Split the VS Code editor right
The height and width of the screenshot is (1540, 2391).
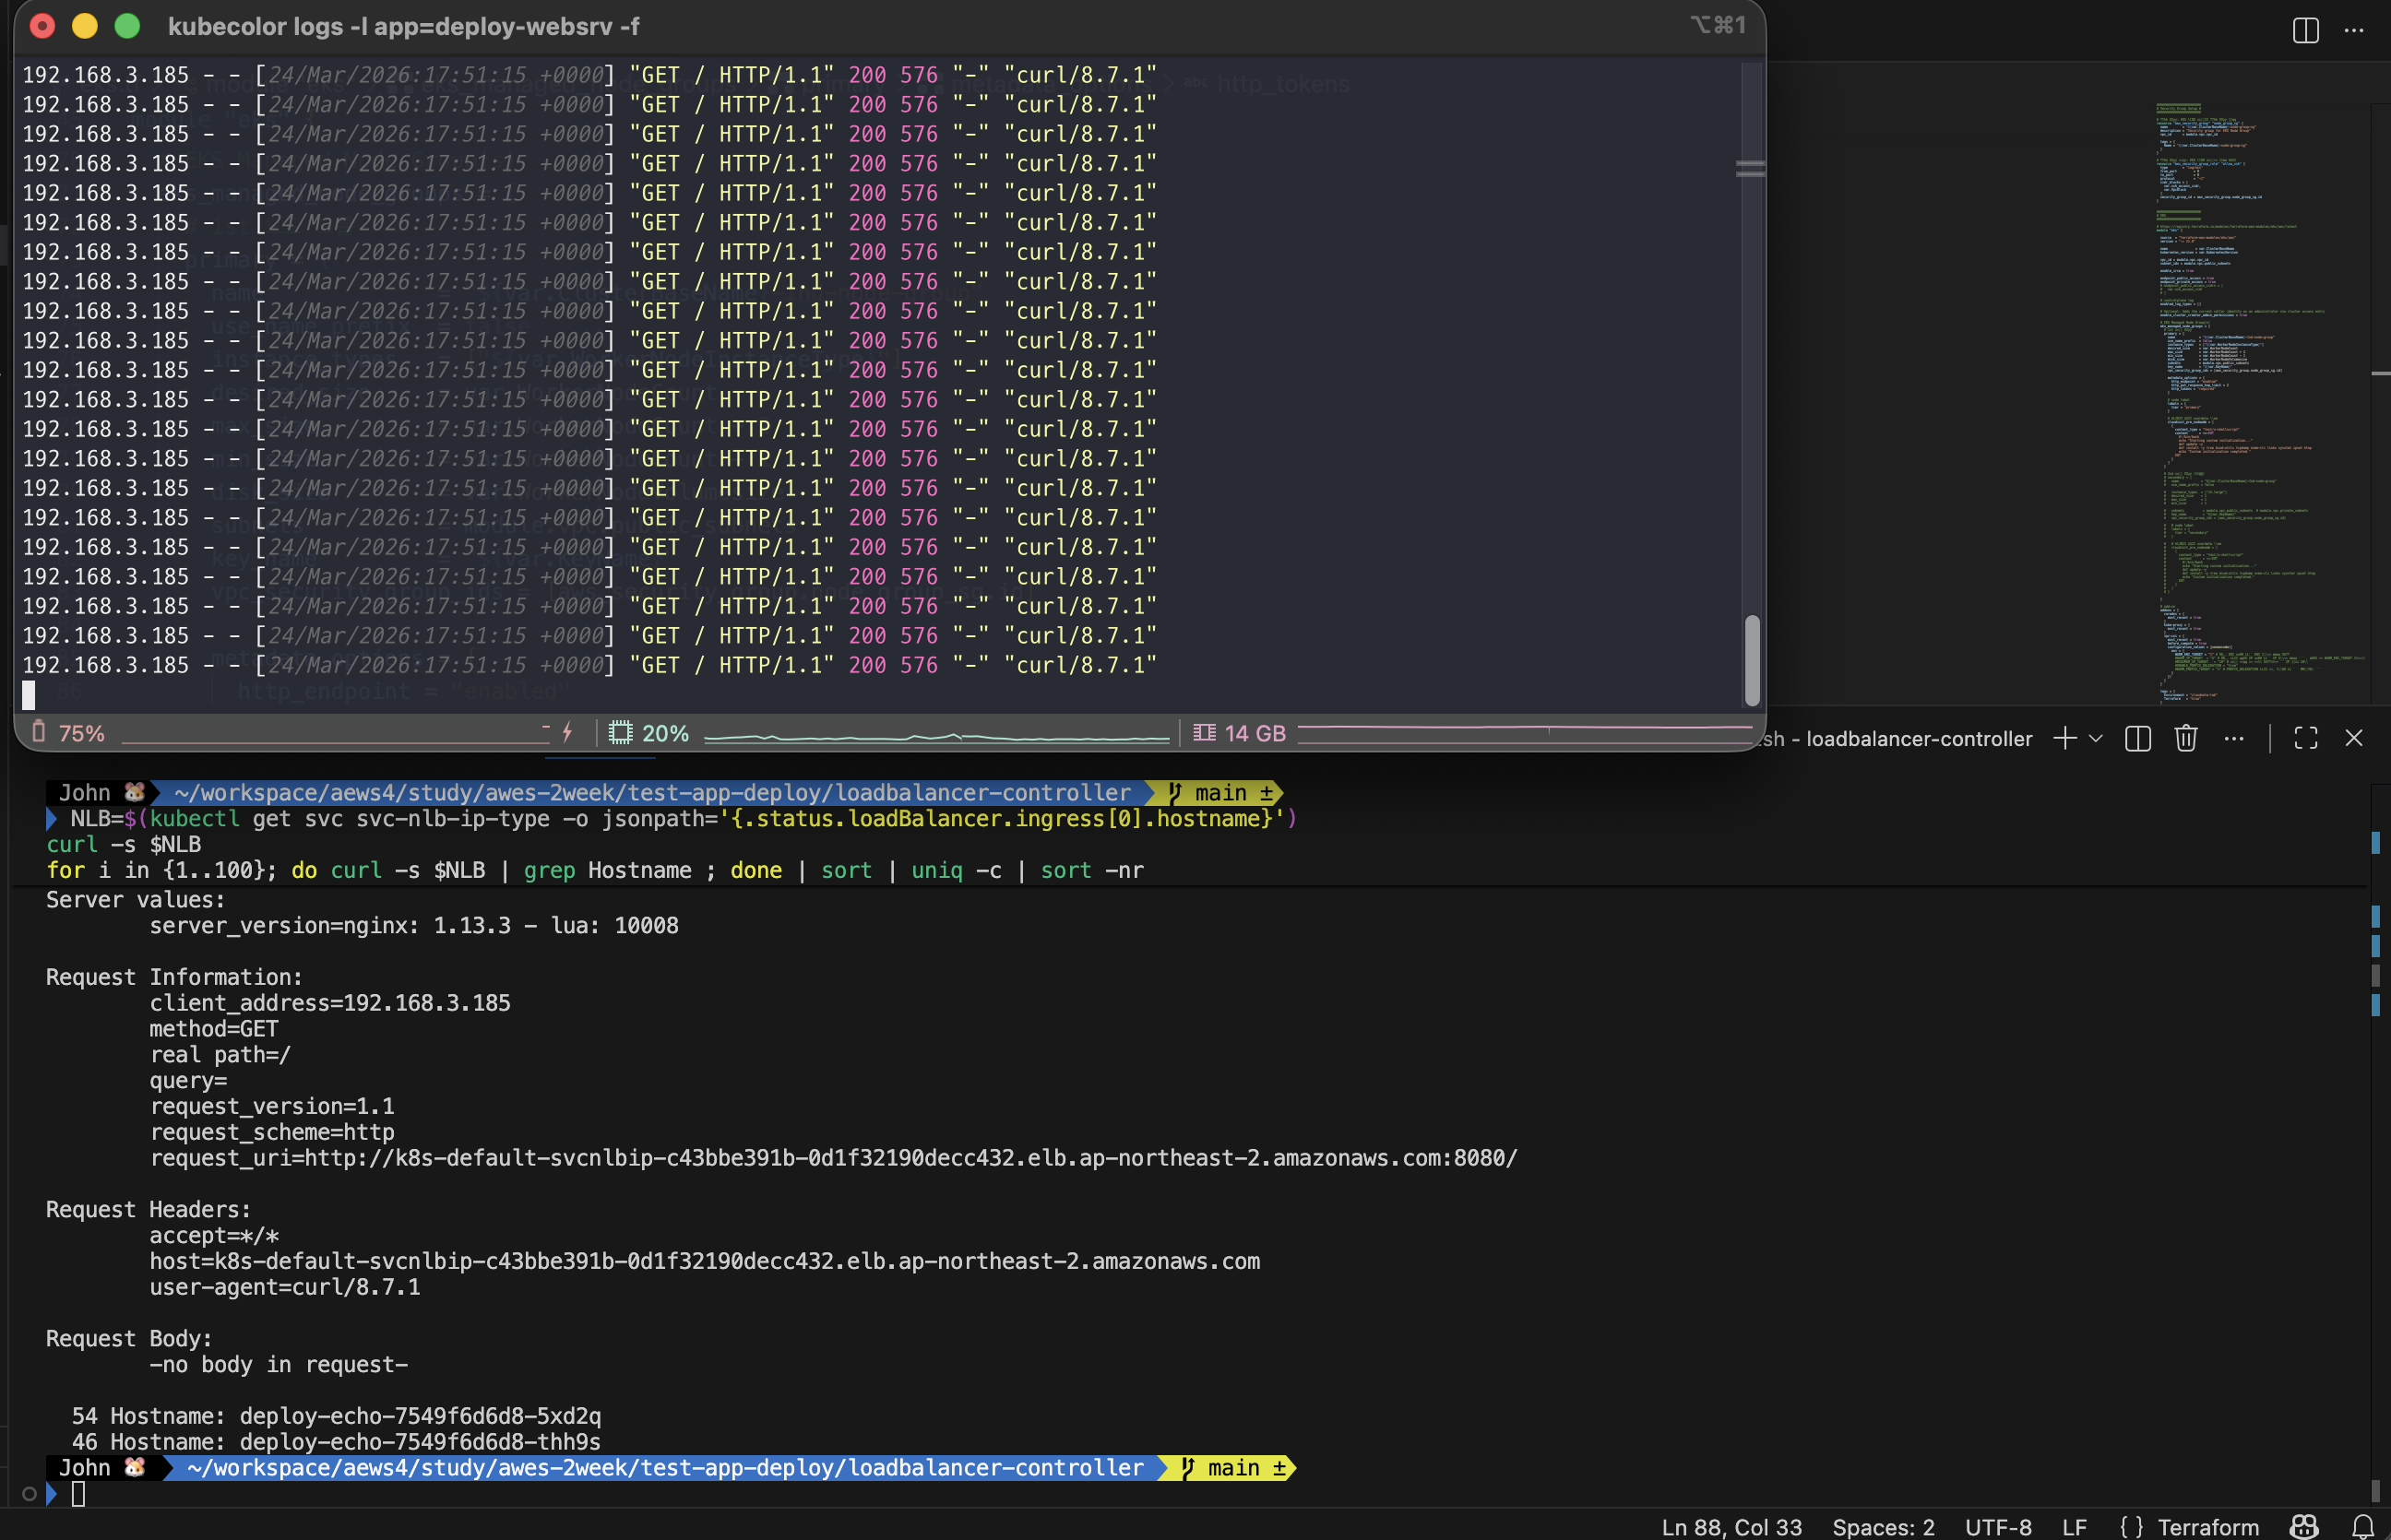click(2305, 30)
